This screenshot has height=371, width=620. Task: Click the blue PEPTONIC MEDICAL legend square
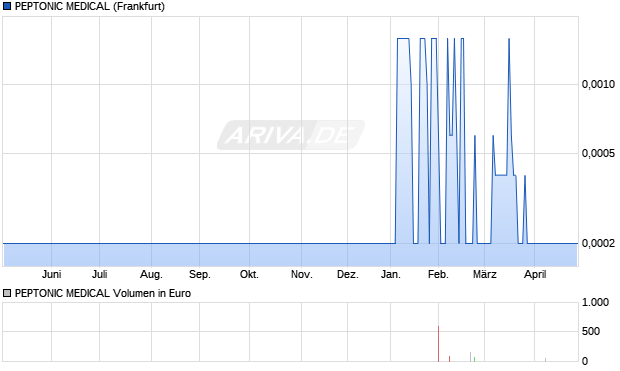[7, 6]
